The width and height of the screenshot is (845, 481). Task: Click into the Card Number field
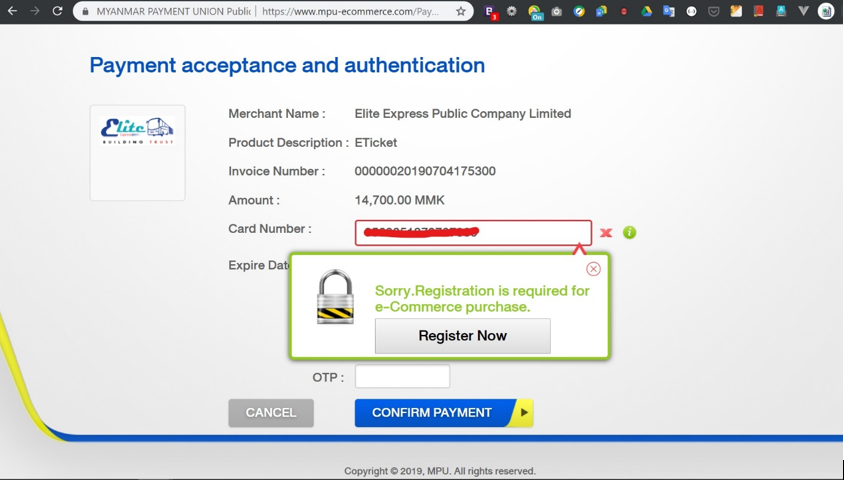coord(473,233)
